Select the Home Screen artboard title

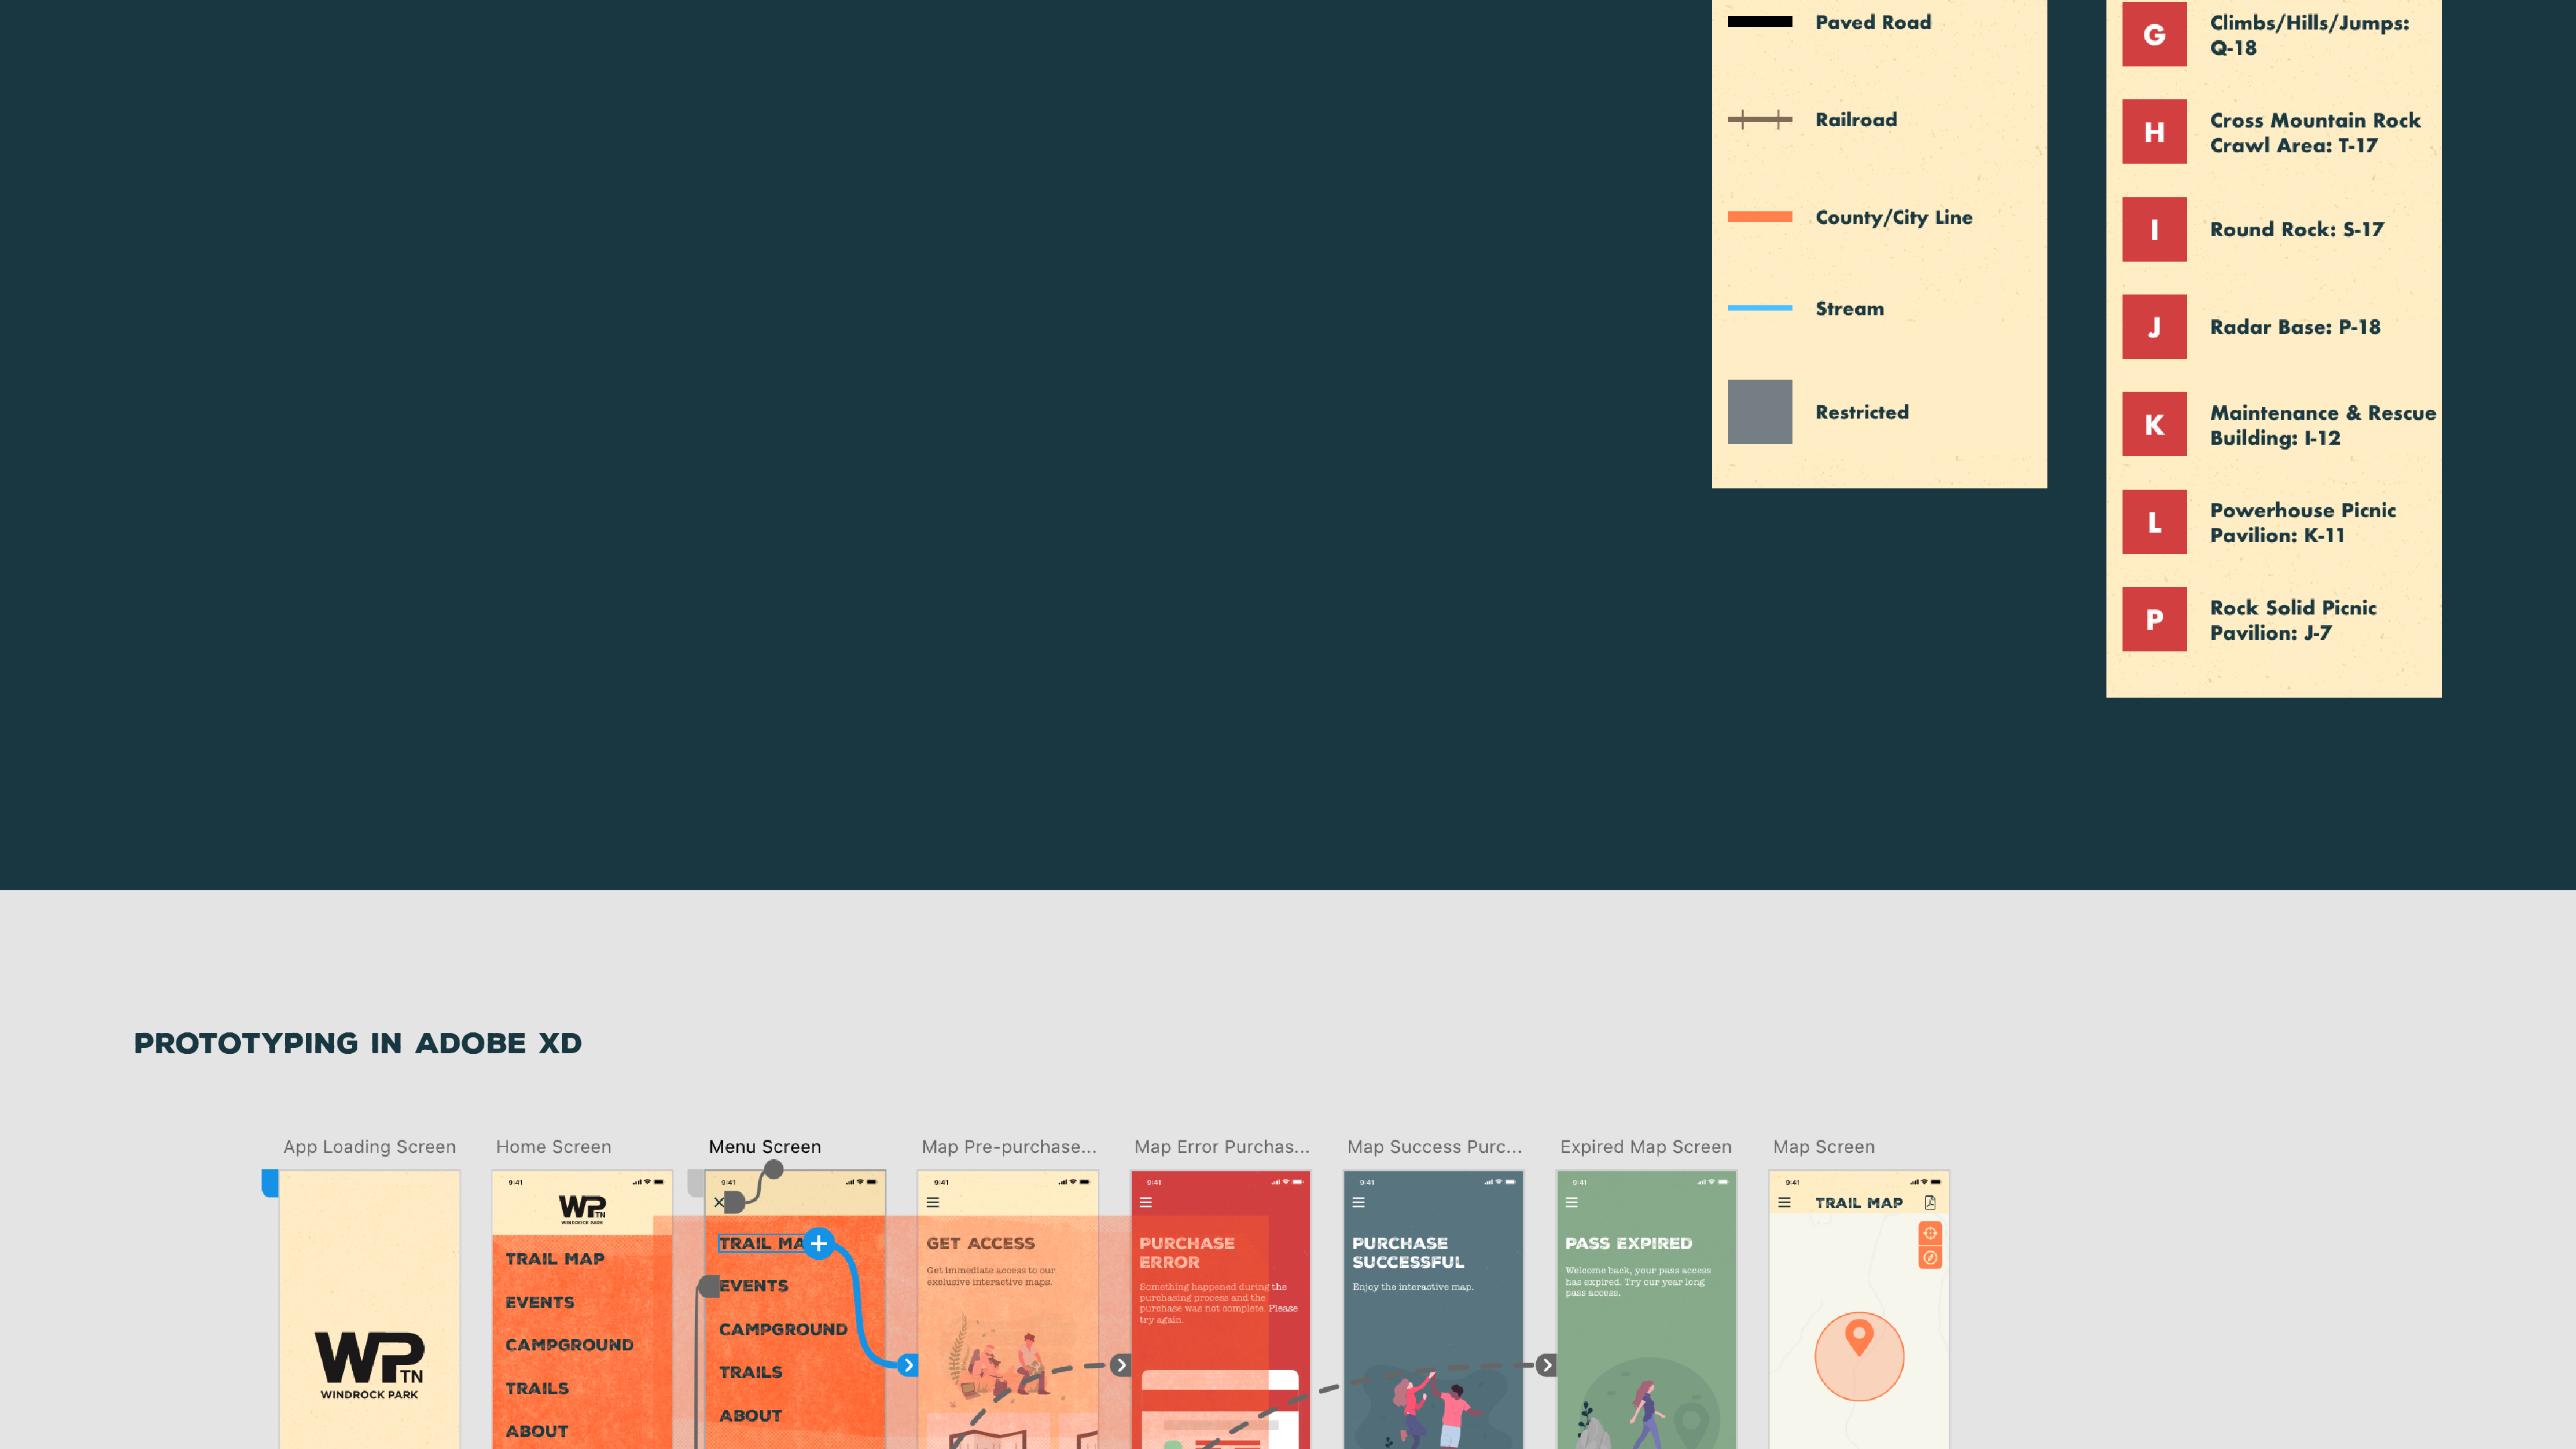[x=553, y=1146]
